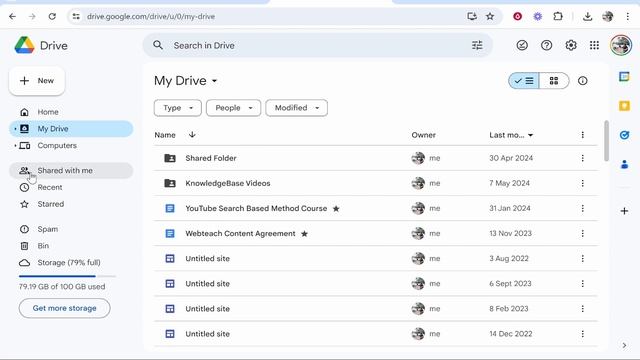Open Drive settings gear
Screen dimensions: 640x360
pyautogui.click(x=571, y=45)
